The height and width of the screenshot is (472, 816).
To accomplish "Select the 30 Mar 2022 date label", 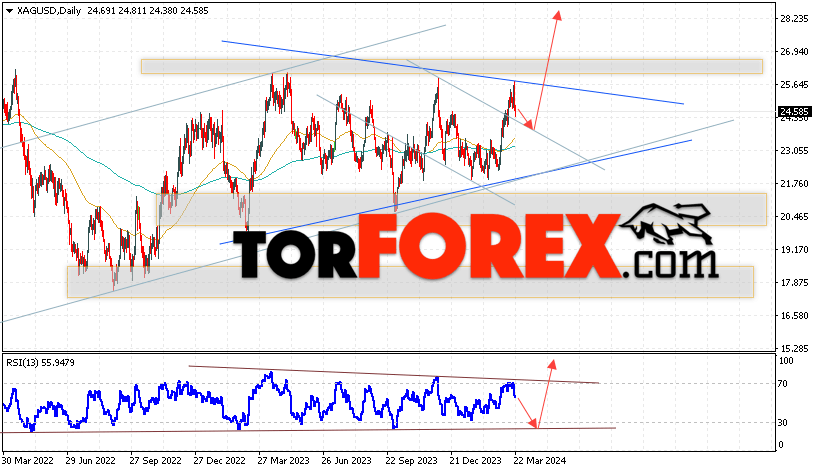I will coord(28,461).
